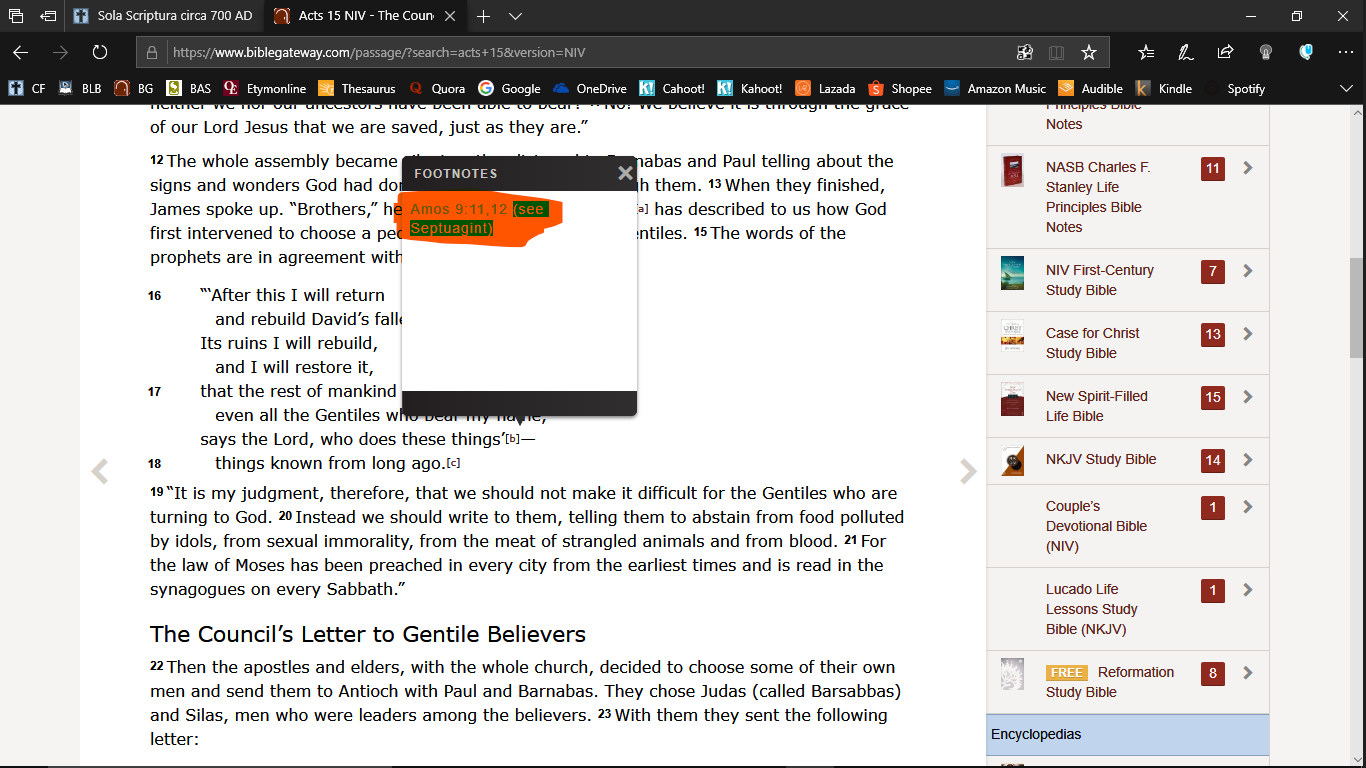This screenshot has width=1366, height=768.
Task: Open the Favorites hub icon
Action: [1146, 53]
